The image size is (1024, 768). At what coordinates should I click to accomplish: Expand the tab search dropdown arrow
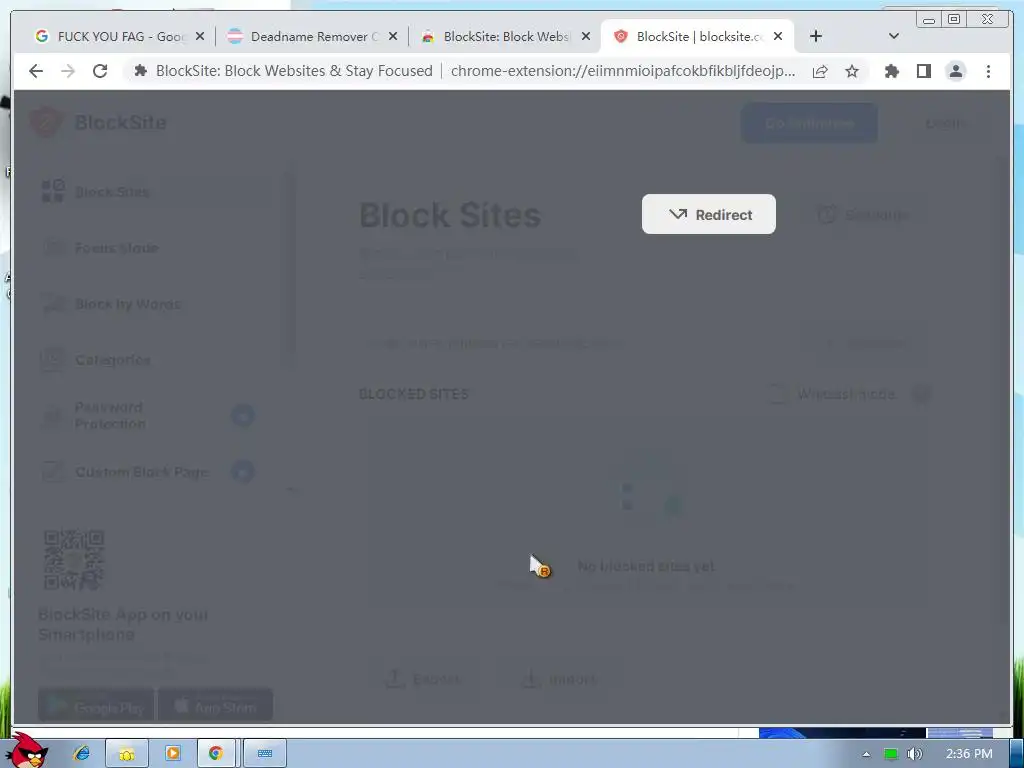click(x=894, y=36)
